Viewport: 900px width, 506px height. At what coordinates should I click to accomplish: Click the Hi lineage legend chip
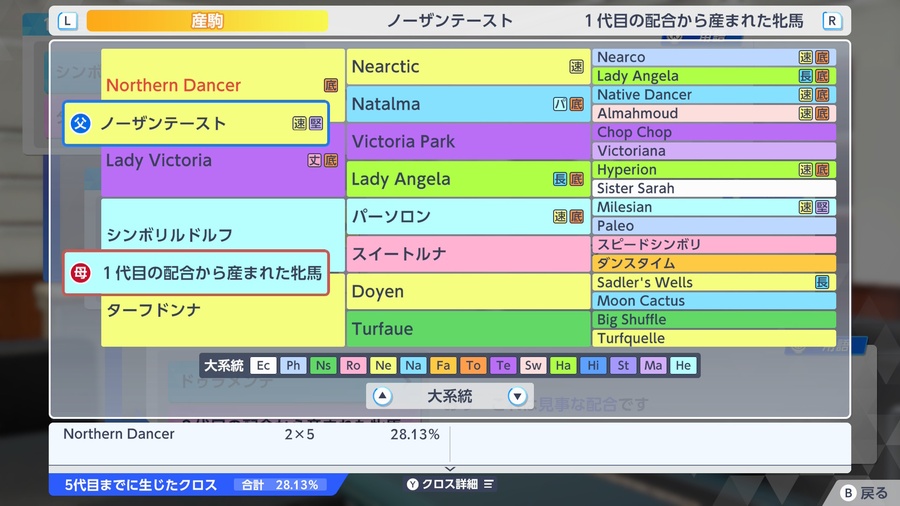[593, 365]
